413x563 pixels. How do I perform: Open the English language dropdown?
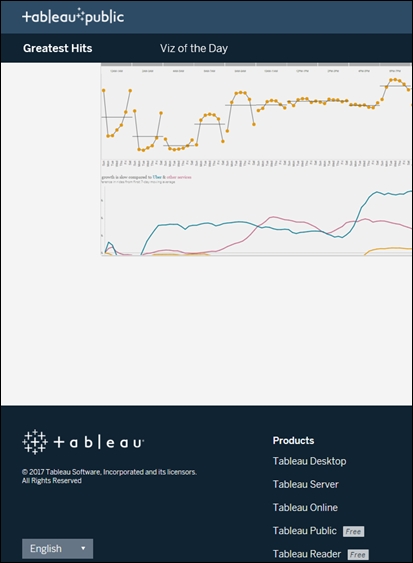57,548
